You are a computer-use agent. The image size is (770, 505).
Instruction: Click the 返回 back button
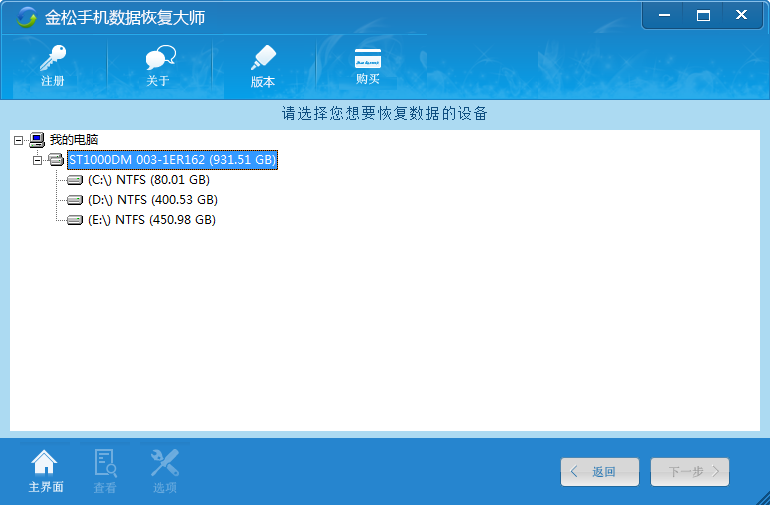click(x=600, y=472)
